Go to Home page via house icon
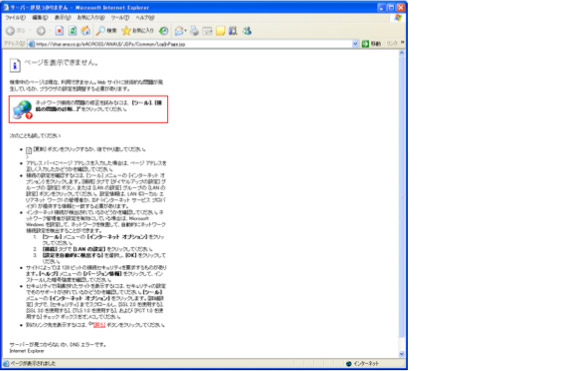 click(86, 31)
